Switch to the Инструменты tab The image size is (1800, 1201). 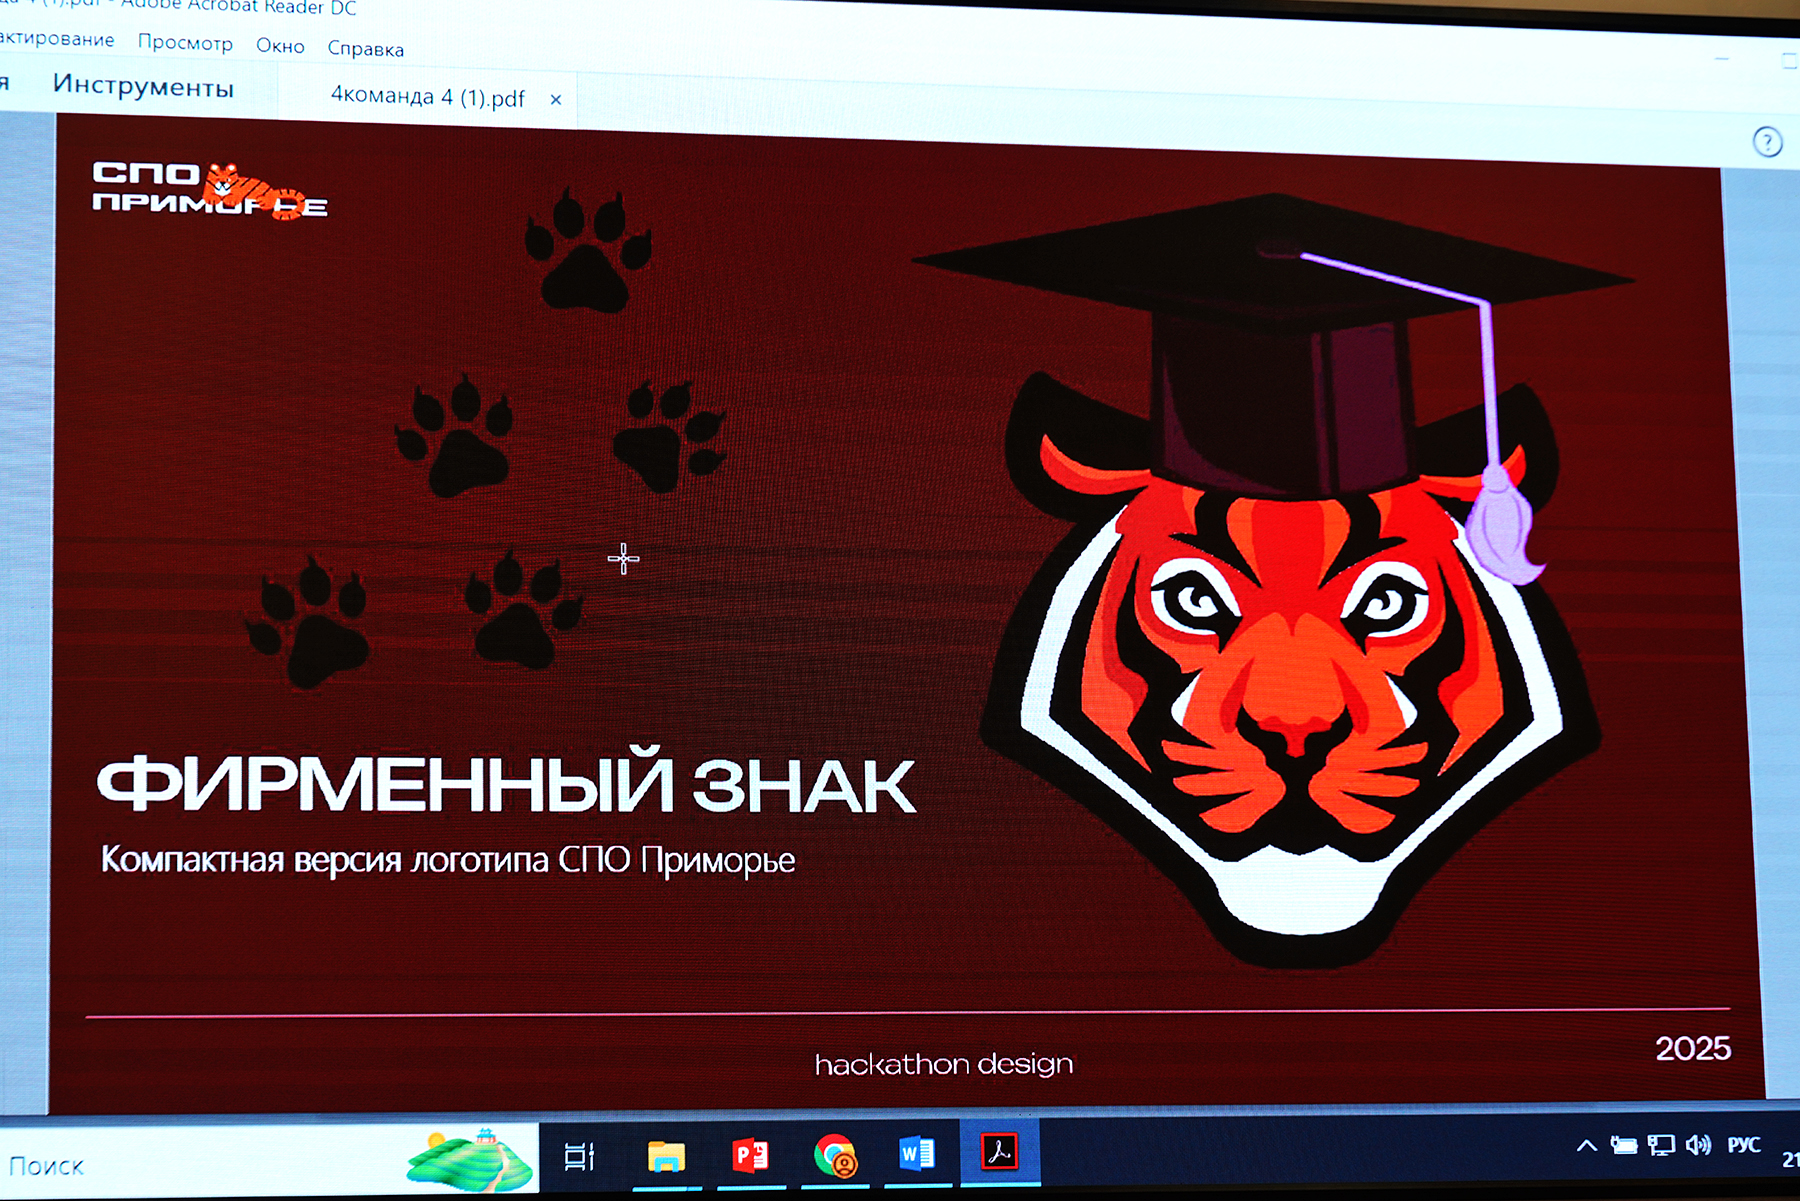pos(143,86)
